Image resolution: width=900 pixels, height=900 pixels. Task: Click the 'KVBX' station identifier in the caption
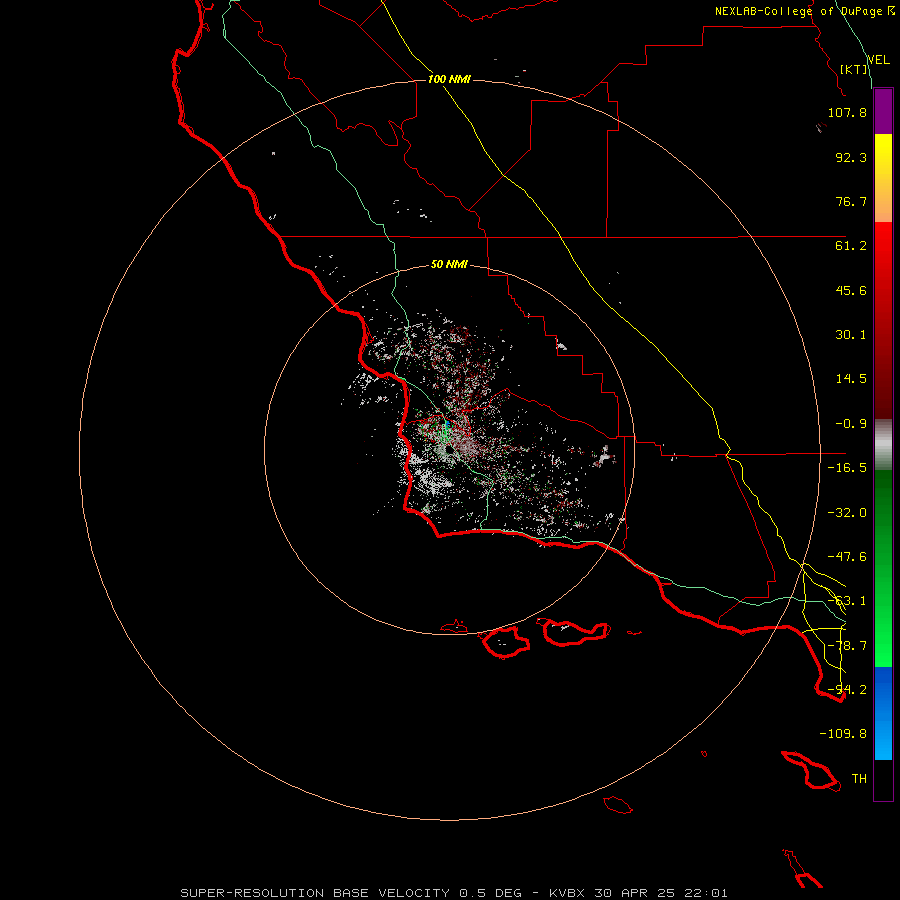[x=567, y=893]
